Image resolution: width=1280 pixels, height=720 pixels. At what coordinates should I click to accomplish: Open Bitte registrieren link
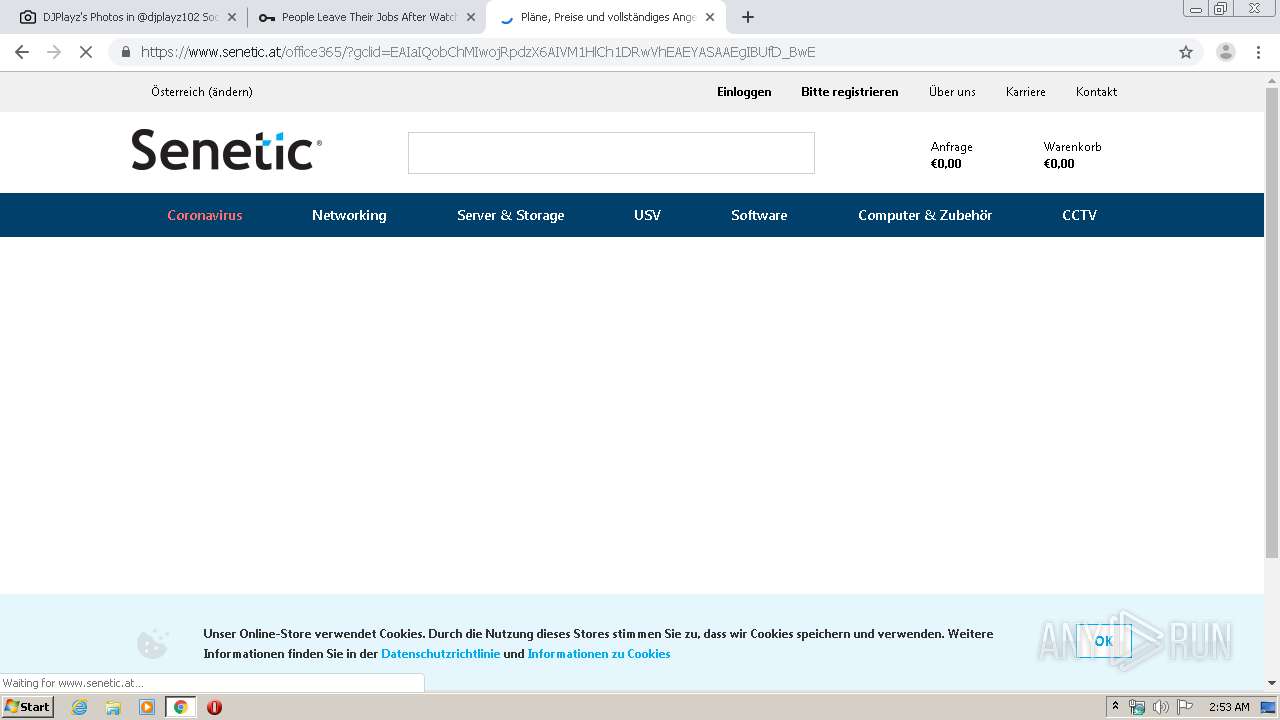(x=850, y=92)
